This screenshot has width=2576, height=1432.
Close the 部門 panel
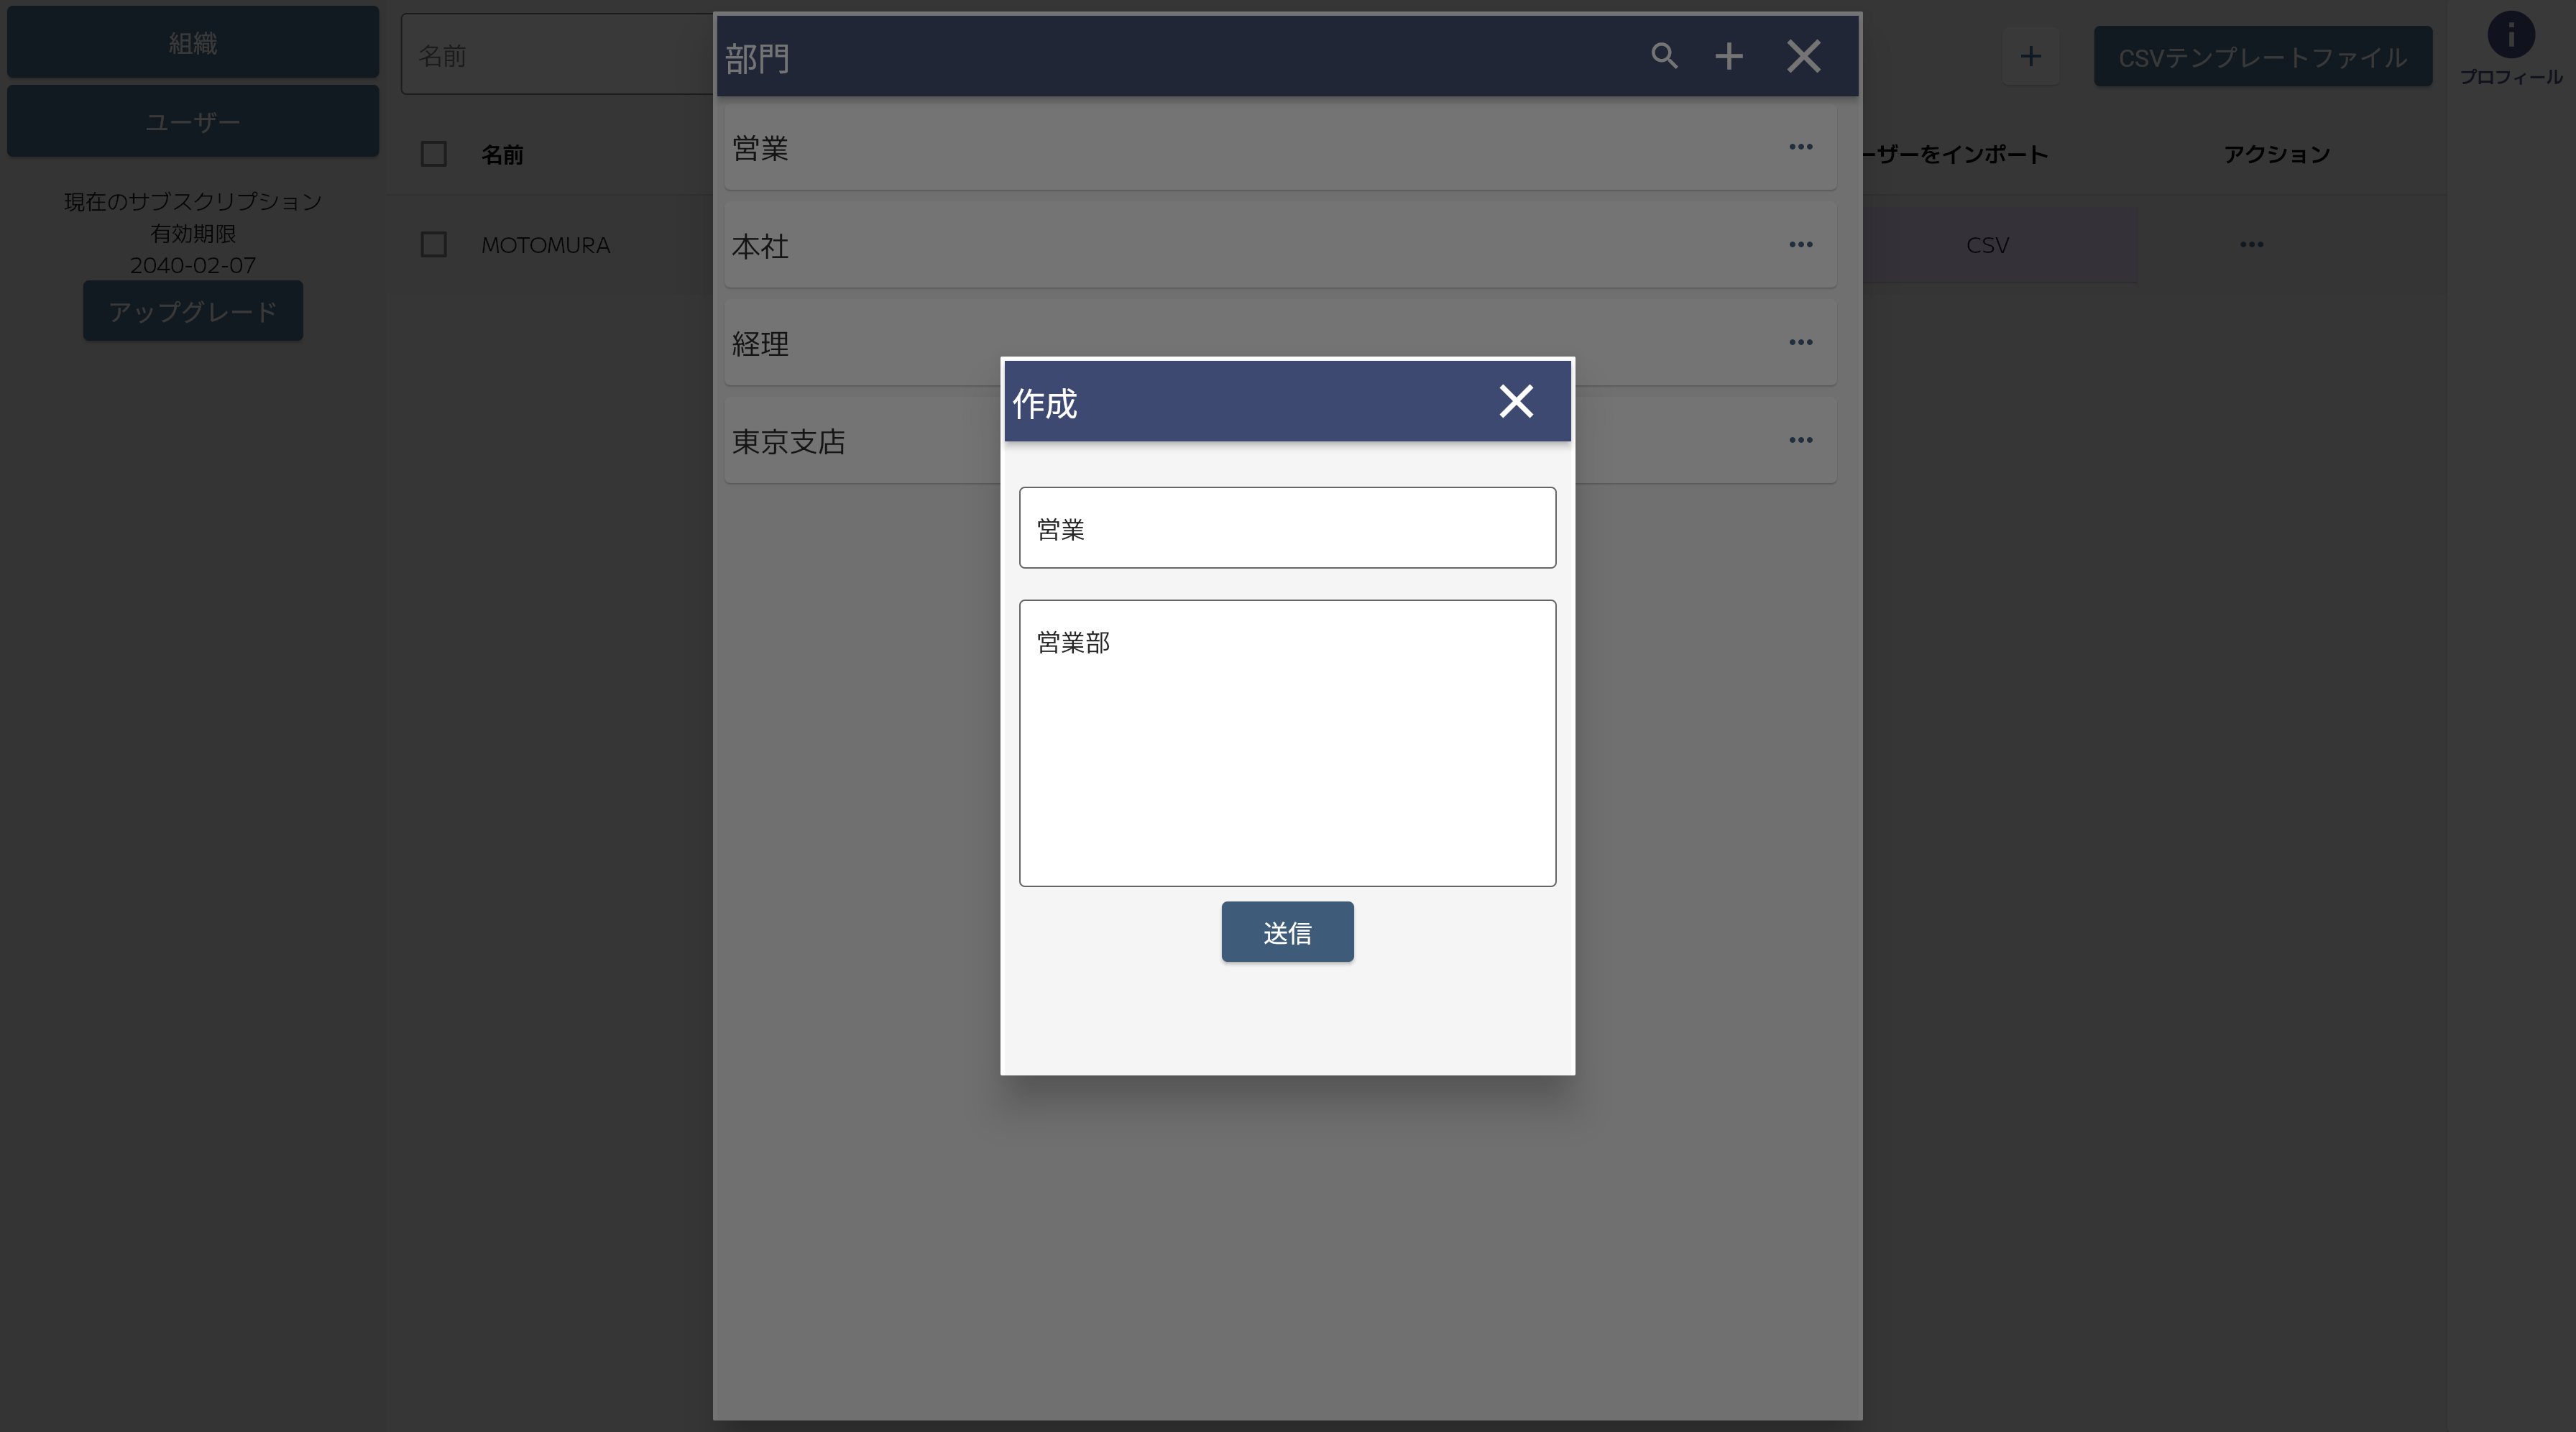coord(1804,56)
